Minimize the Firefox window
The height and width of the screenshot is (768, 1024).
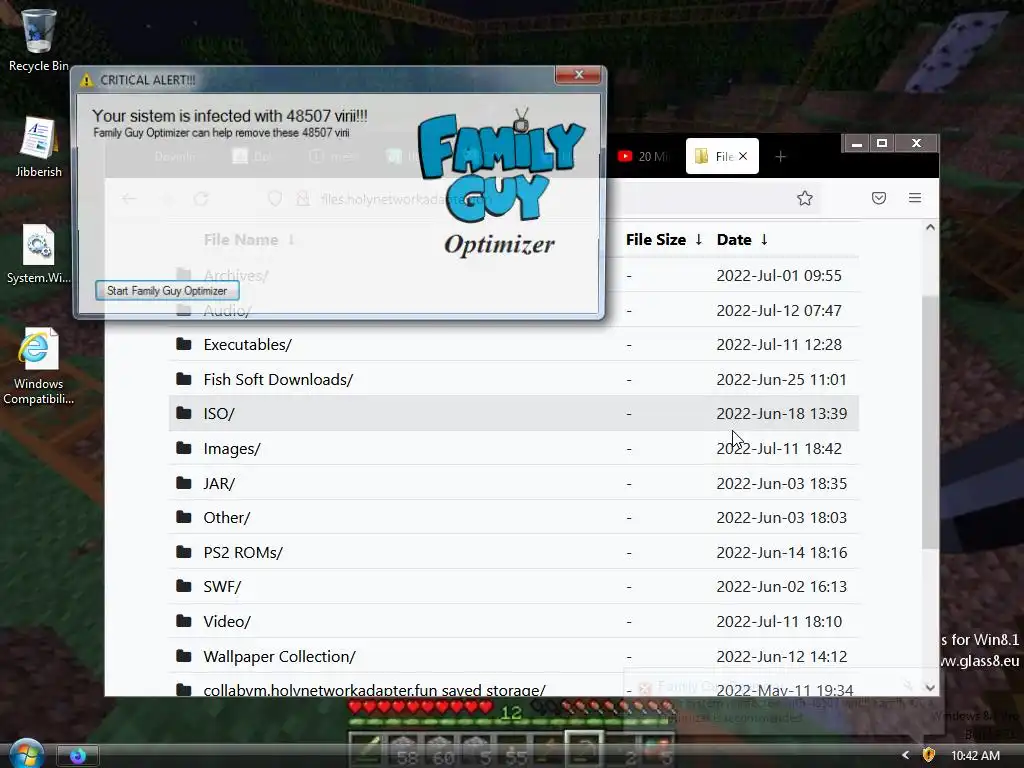pyautogui.click(x=857, y=143)
